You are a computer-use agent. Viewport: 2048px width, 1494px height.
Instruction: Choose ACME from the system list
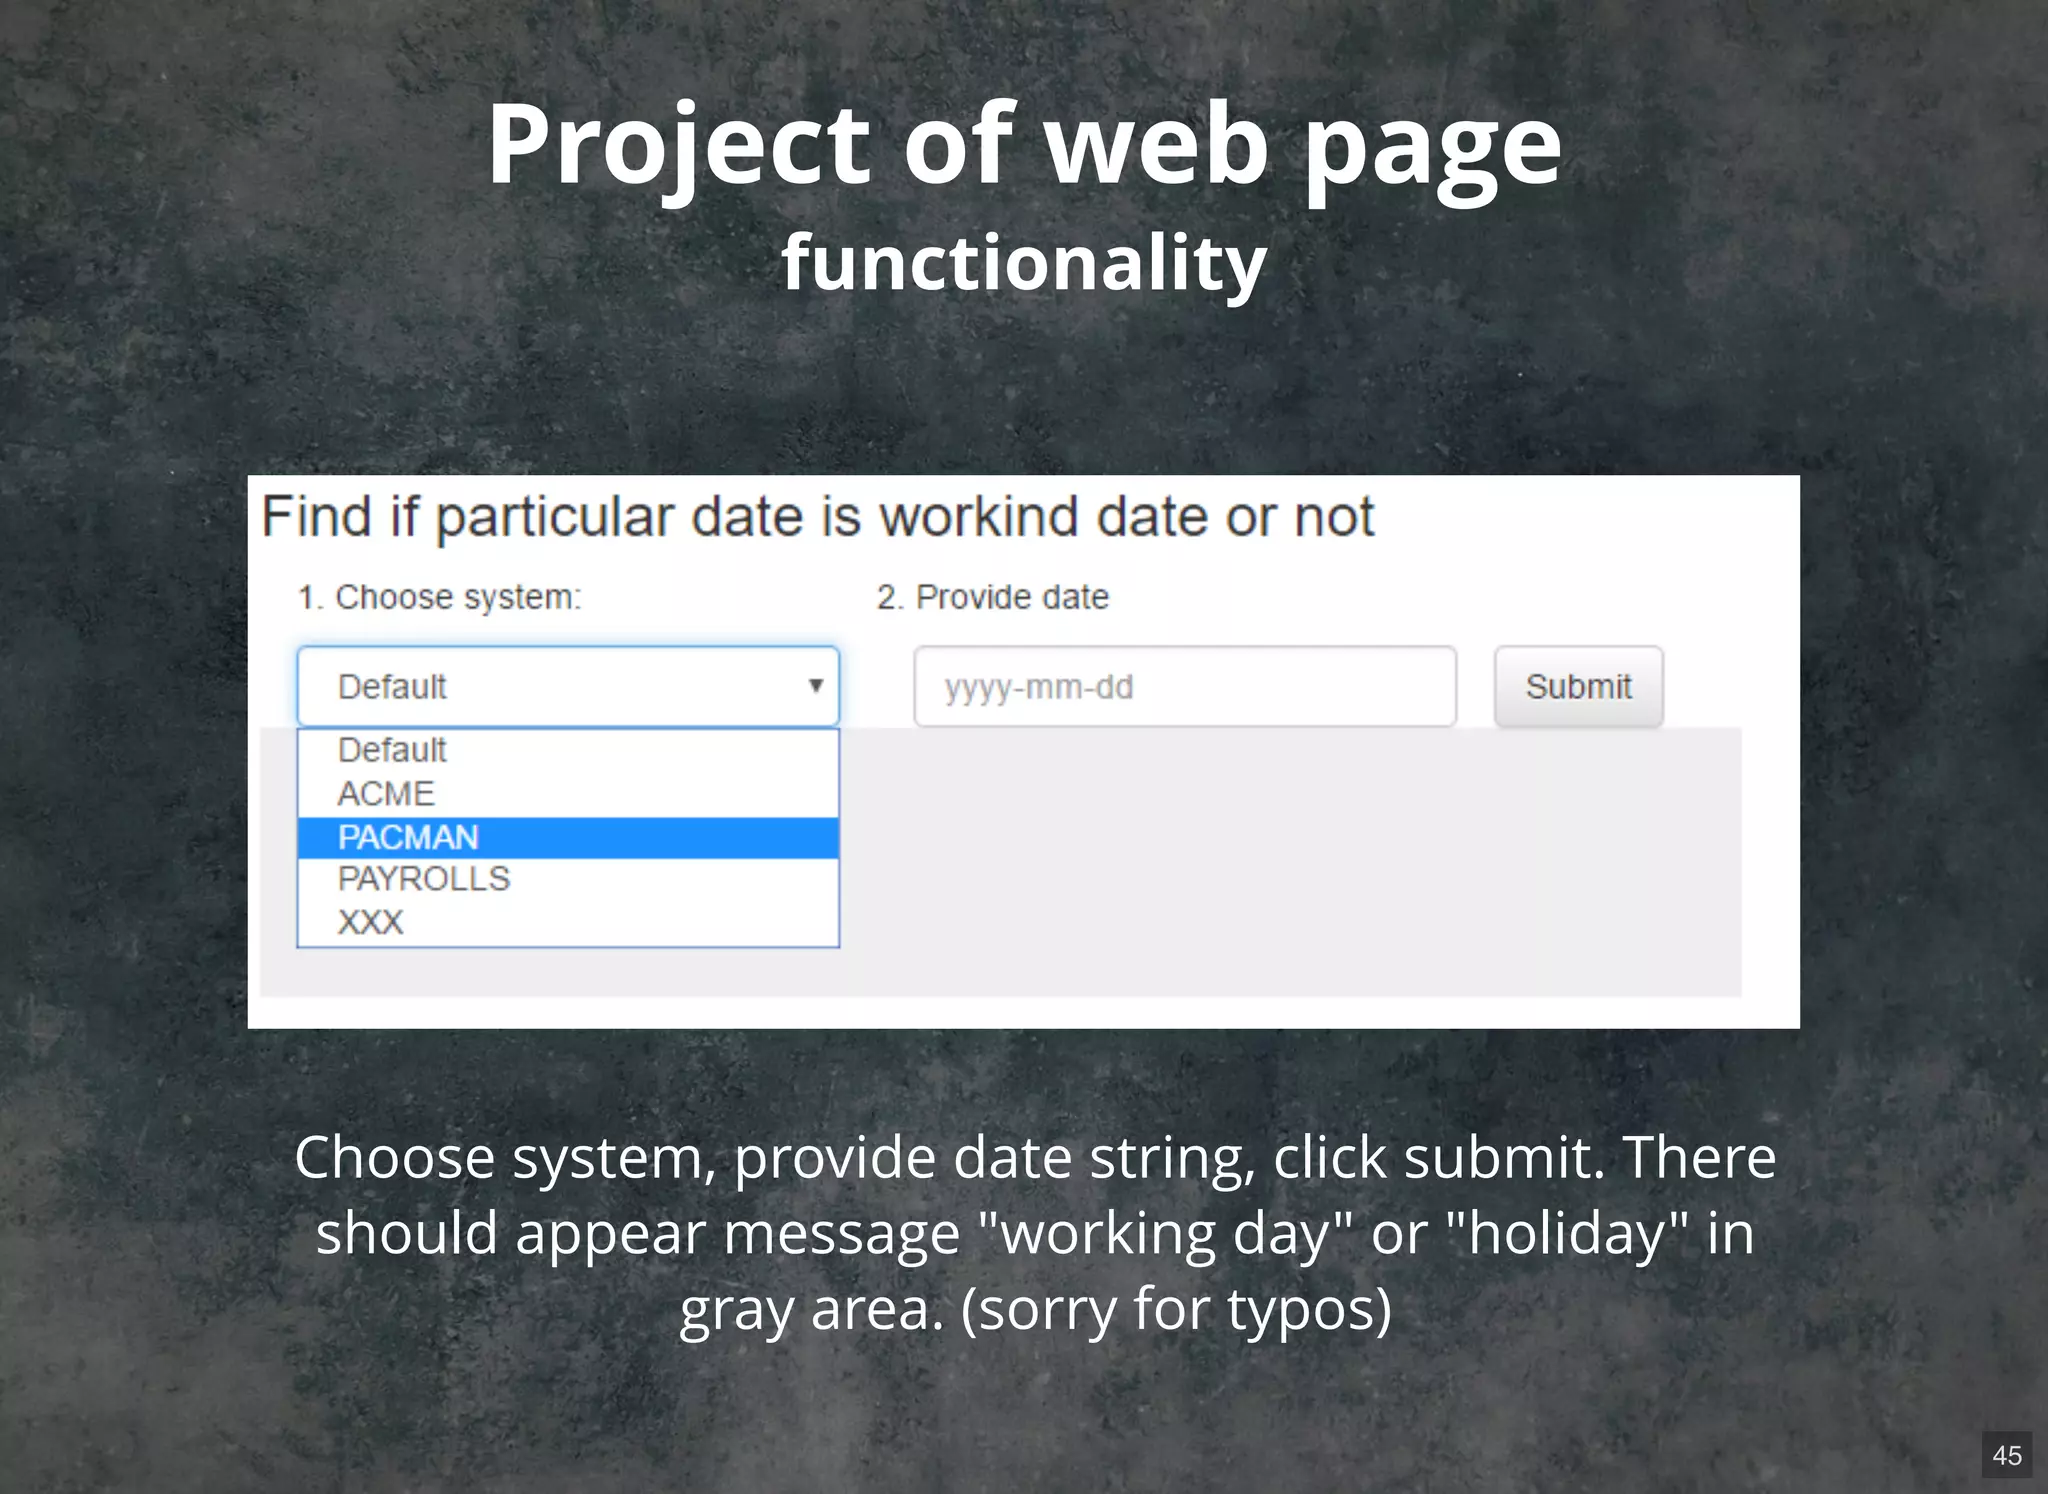click(x=568, y=794)
